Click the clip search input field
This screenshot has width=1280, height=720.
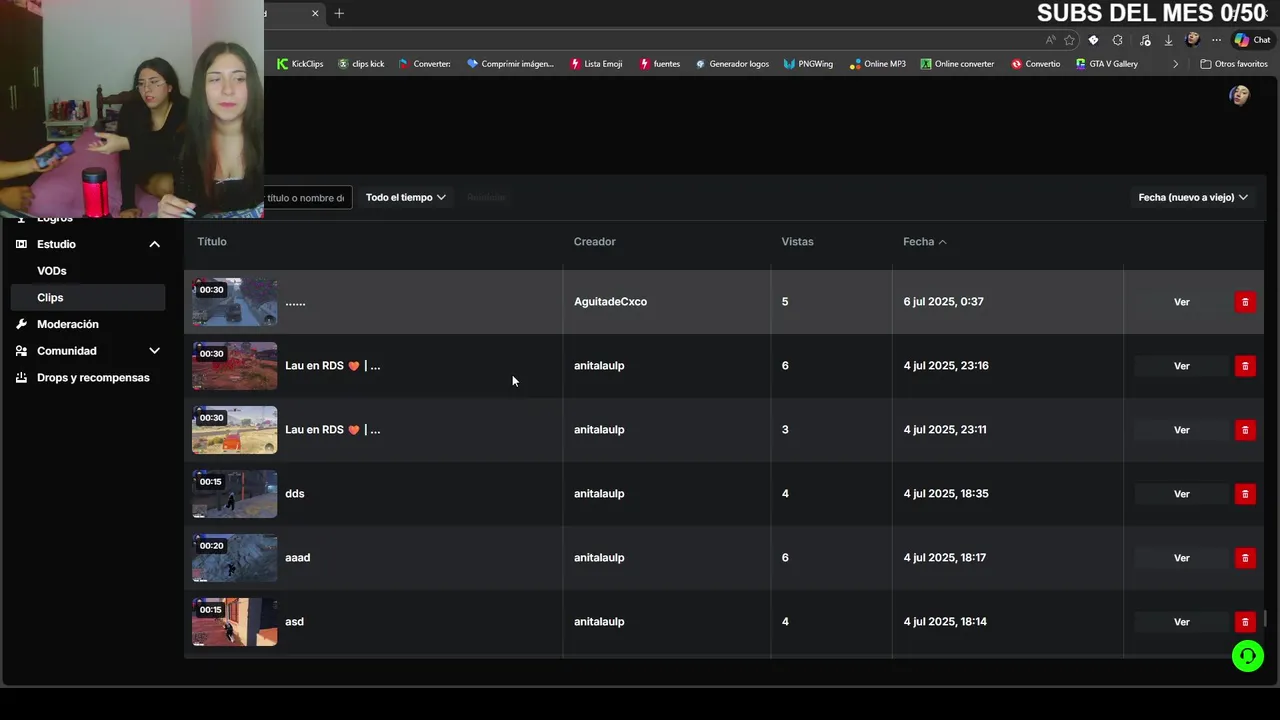point(306,198)
